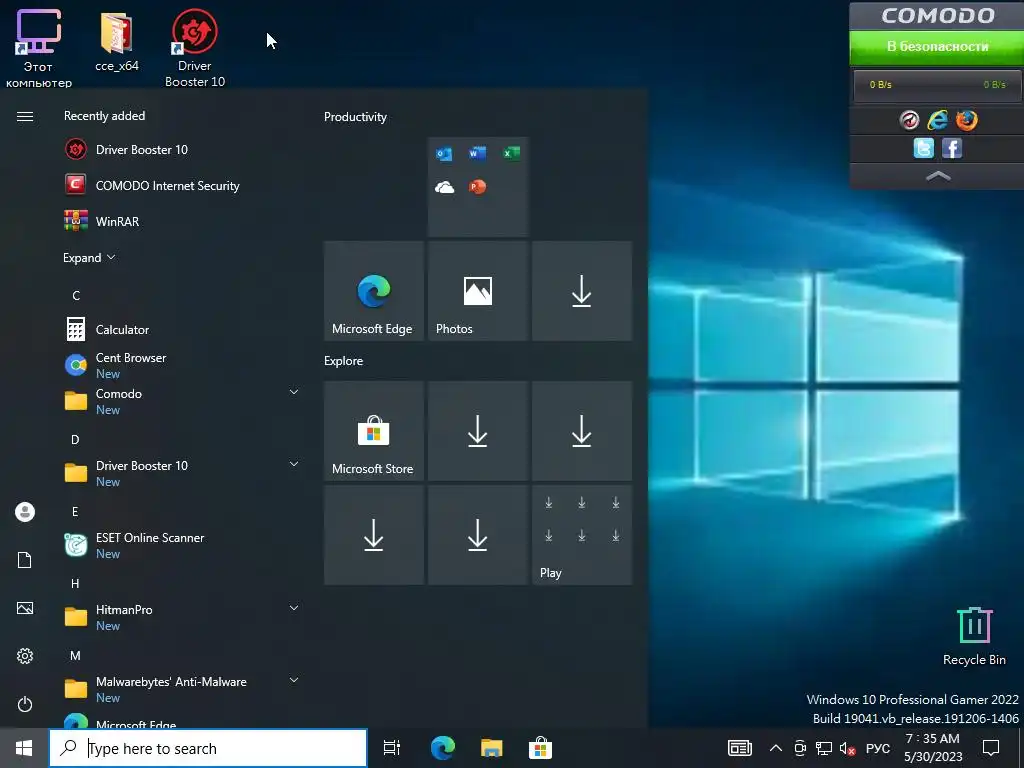The height and width of the screenshot is (768, 1024).
Task: Click the Productivity group header
Action: coord(355,117)
